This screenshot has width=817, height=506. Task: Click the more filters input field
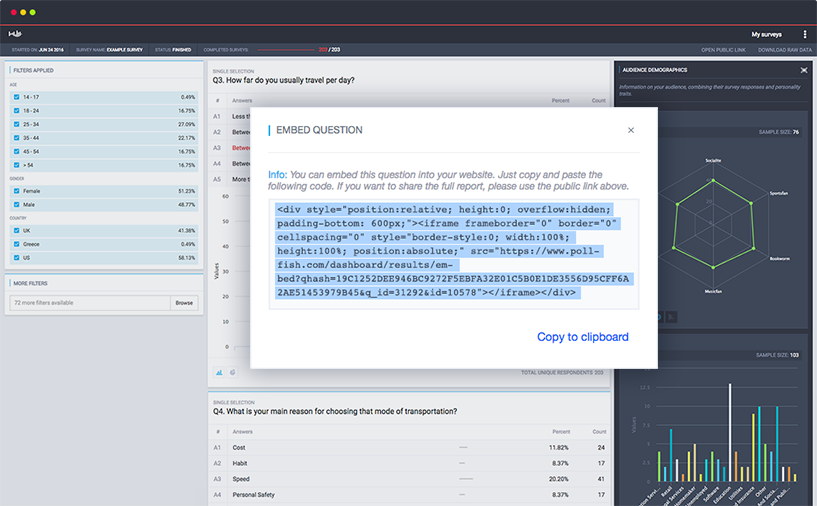click(90, 303)
